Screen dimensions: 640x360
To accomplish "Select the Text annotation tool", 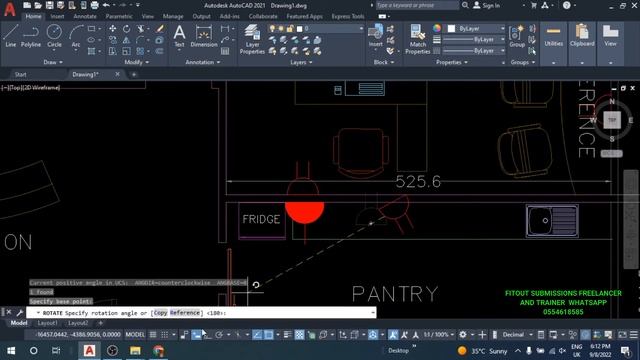I will [179, 36].
